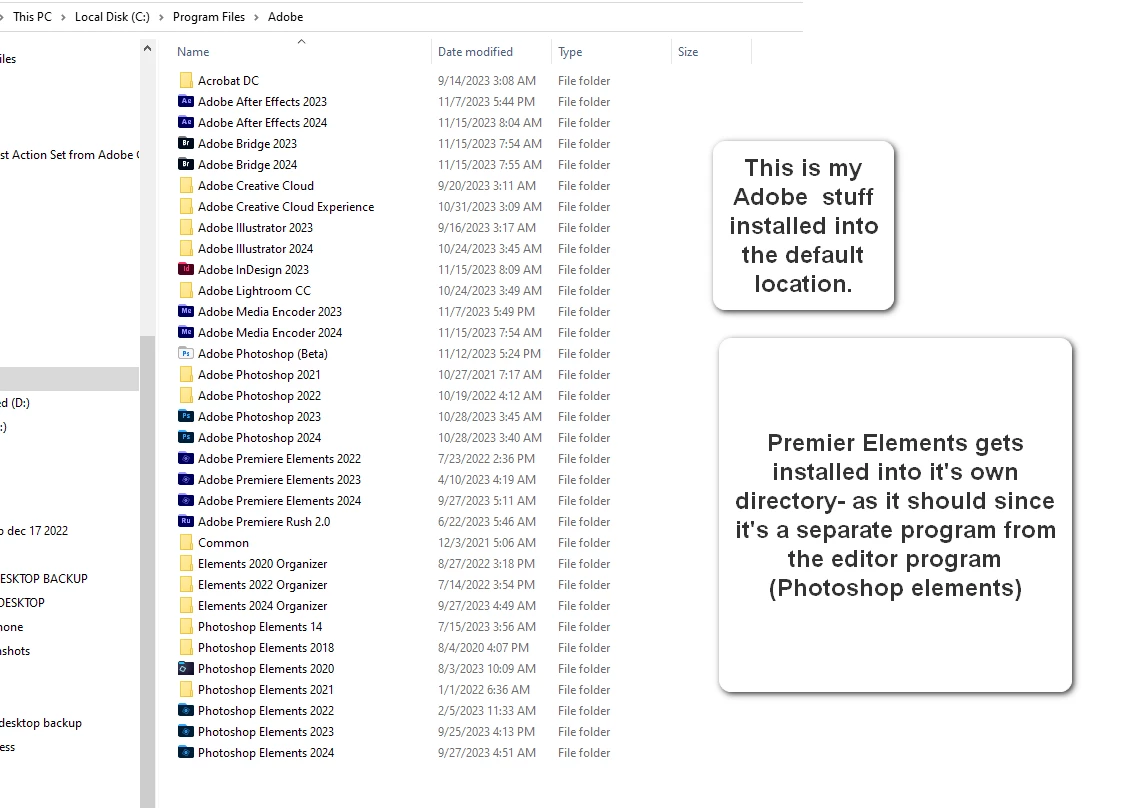The image size is (1122, 808).
Task: Select the Adobe Photoshop 2023 icon
Action: [186, 417]
